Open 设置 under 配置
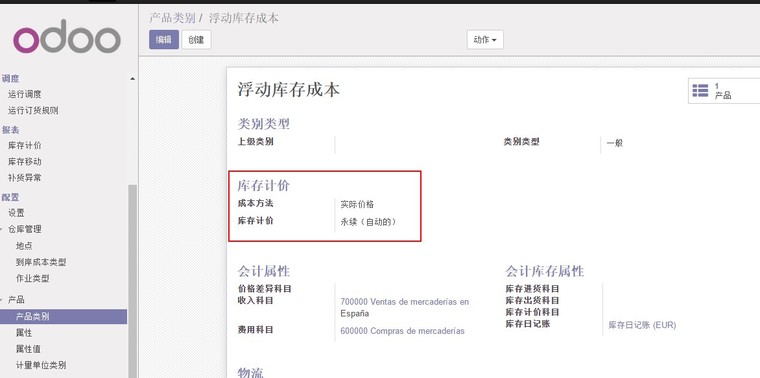Viewport: 760px width, 378px height. pyautogui.click(x=16, y=213)
